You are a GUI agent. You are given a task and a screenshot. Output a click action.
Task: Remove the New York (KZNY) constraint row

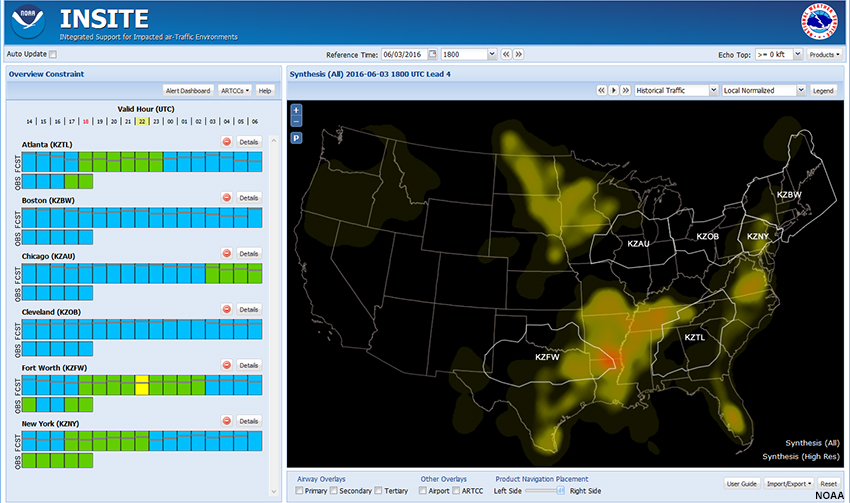[227, 421]
